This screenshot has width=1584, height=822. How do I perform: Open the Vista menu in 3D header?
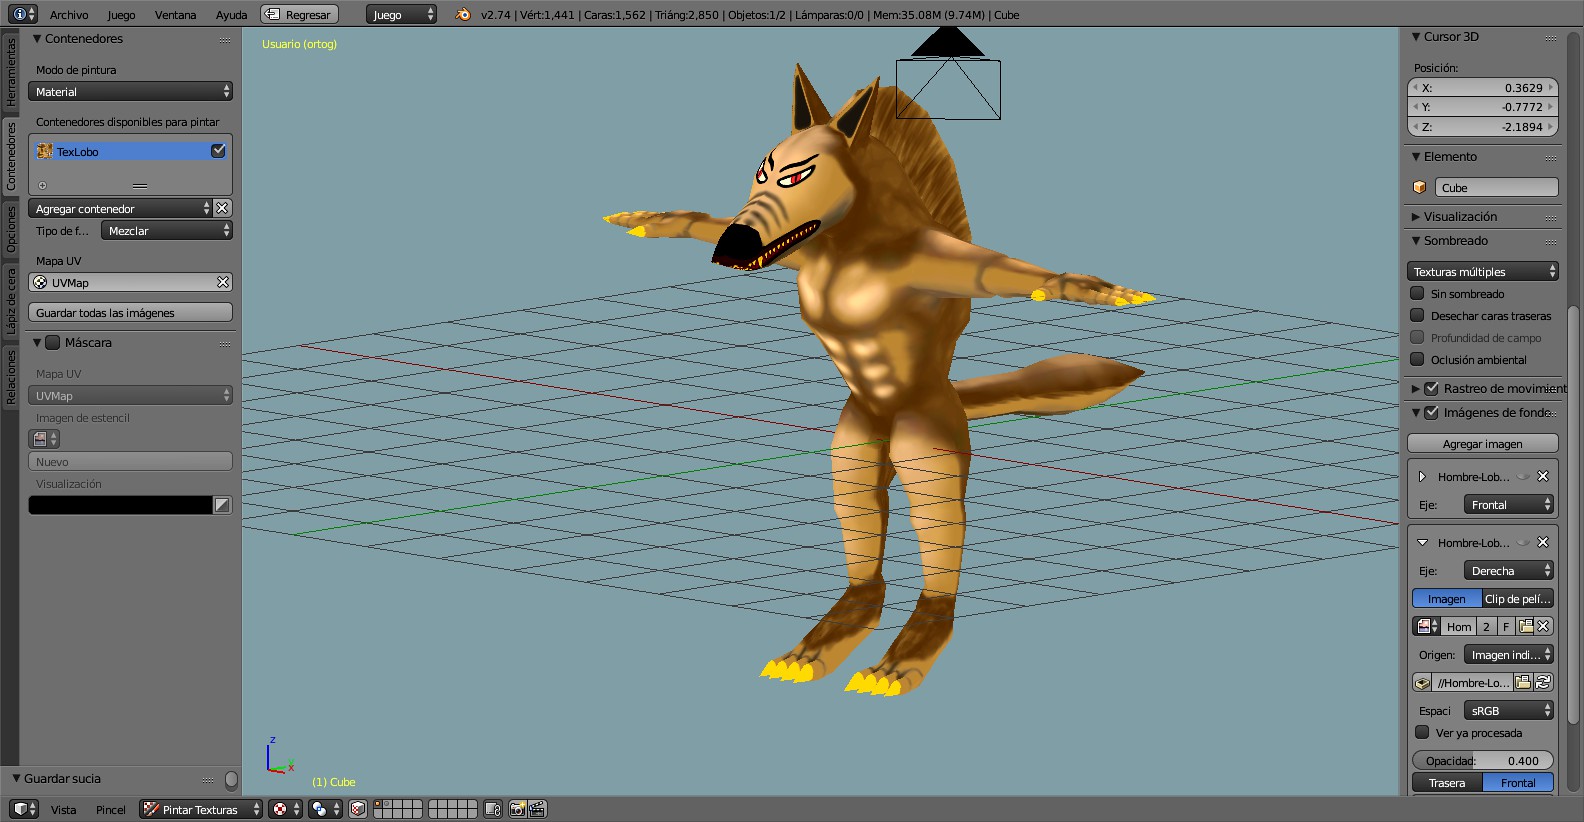click(63, 809)
